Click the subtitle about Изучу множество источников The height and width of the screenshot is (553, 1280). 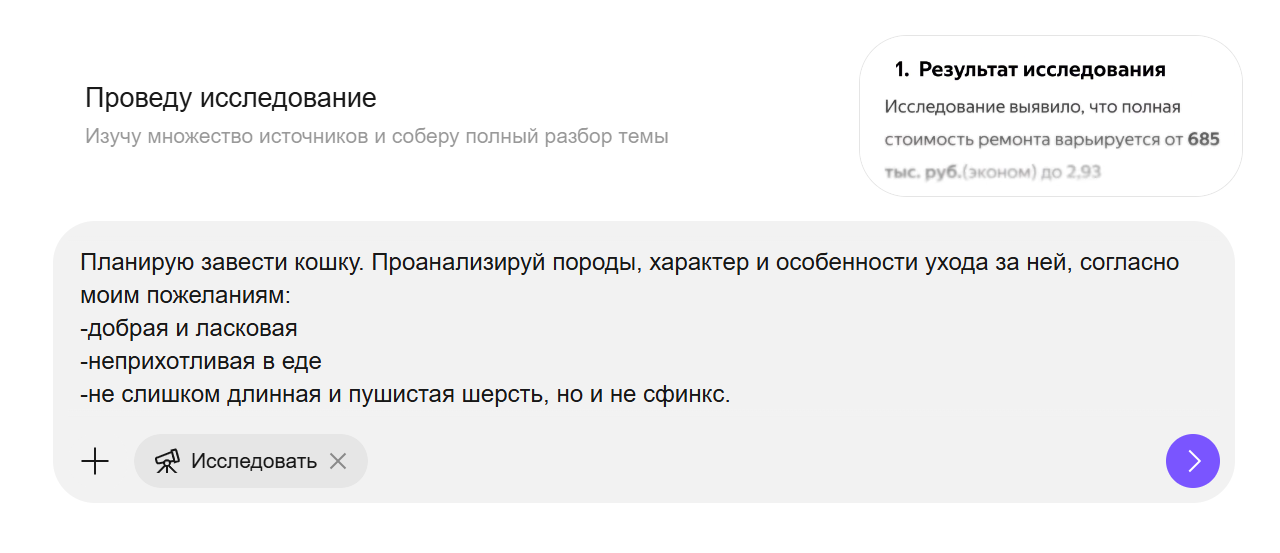coord(376,136)
